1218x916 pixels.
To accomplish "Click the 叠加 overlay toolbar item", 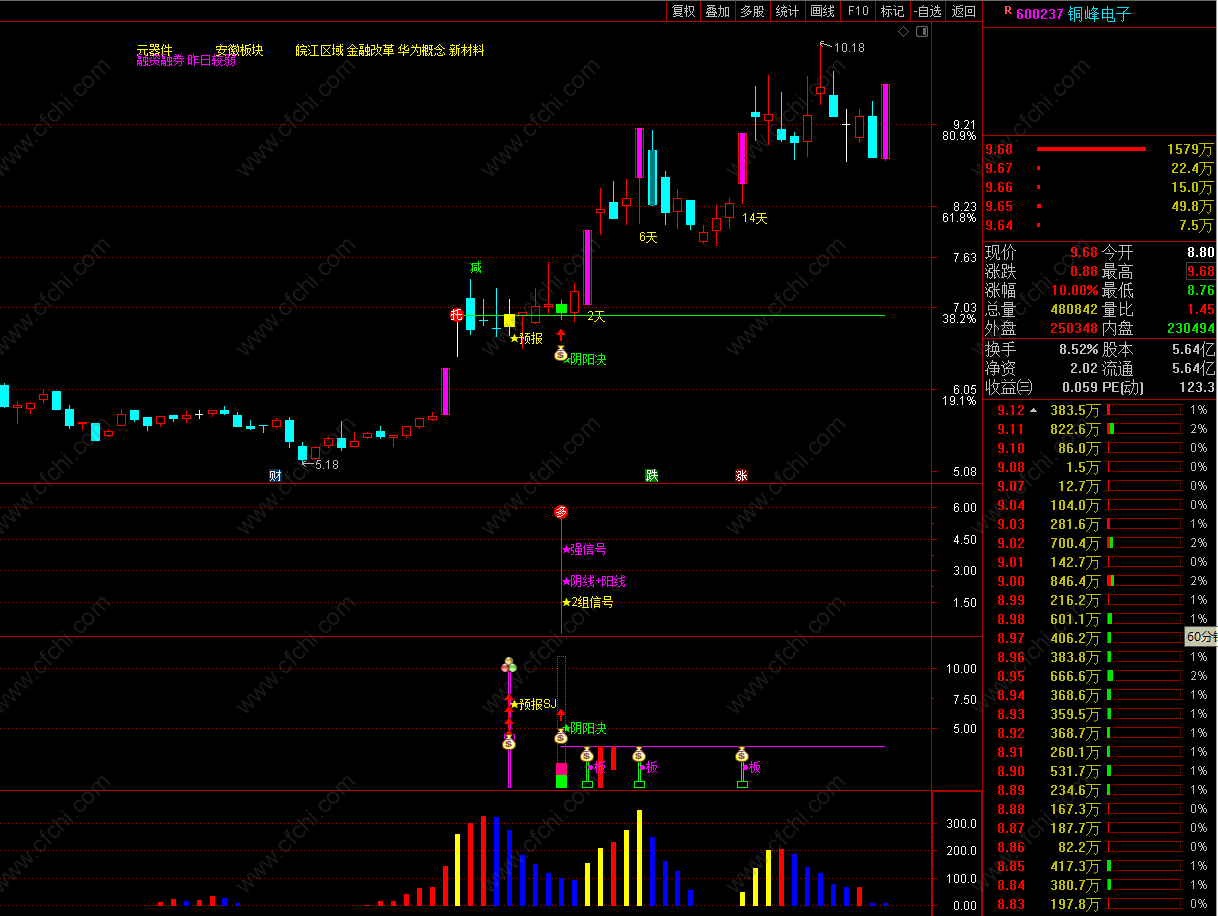I will (x=717, y=11).
